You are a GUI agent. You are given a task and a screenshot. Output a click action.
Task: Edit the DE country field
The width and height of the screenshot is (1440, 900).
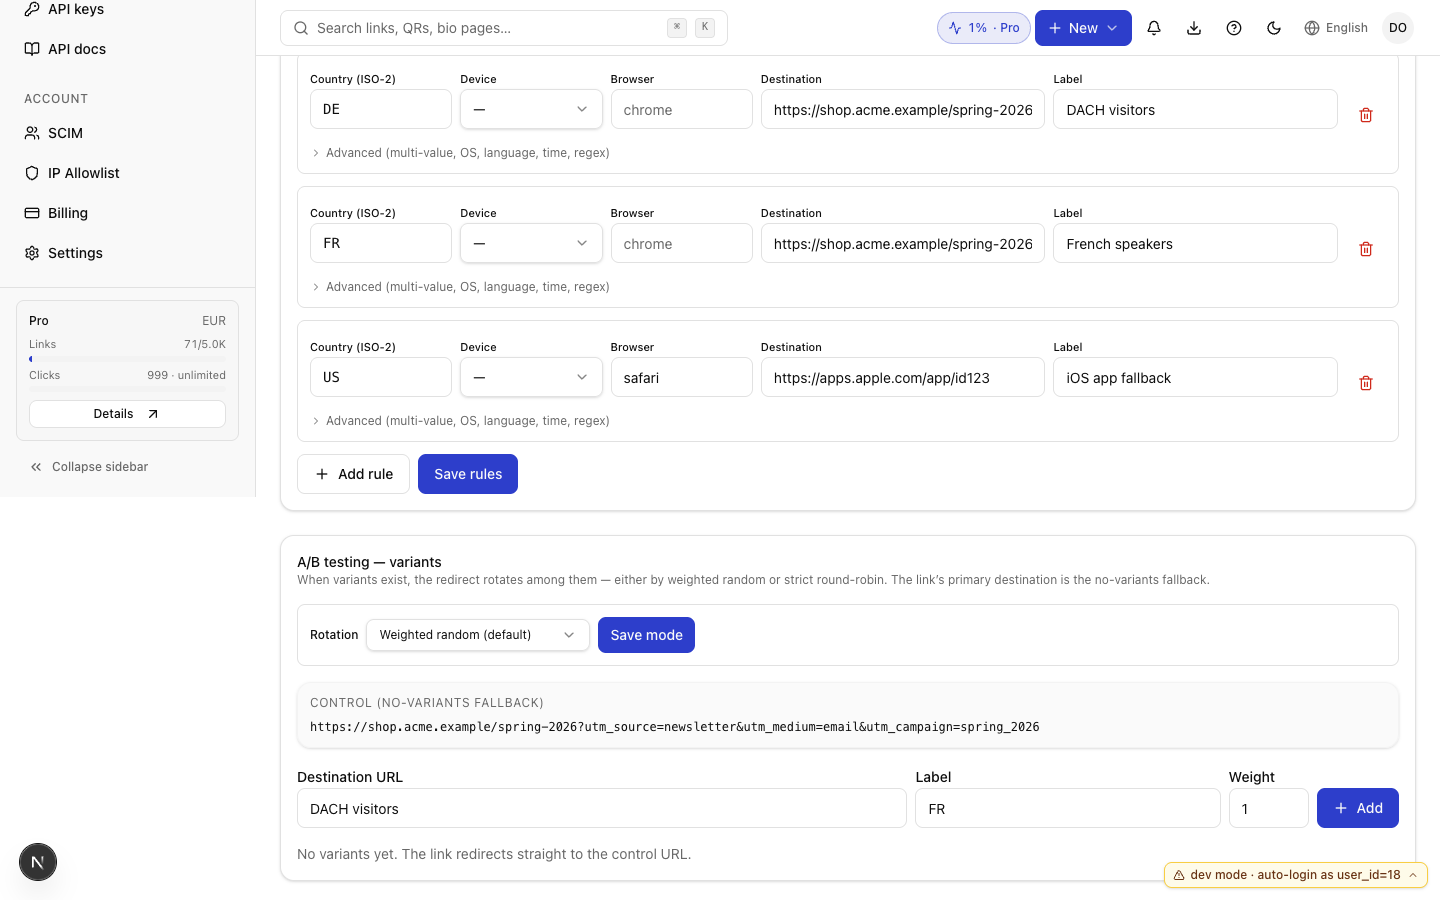(x=381, y=109)
